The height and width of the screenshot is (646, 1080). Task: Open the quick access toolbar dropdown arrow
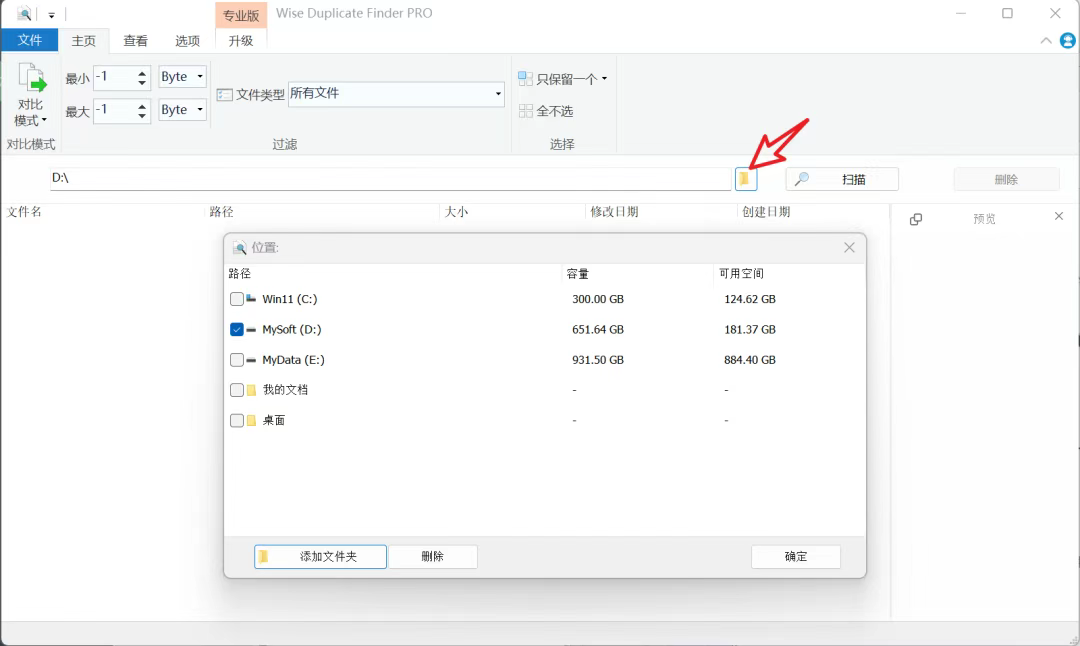point(52,14)
